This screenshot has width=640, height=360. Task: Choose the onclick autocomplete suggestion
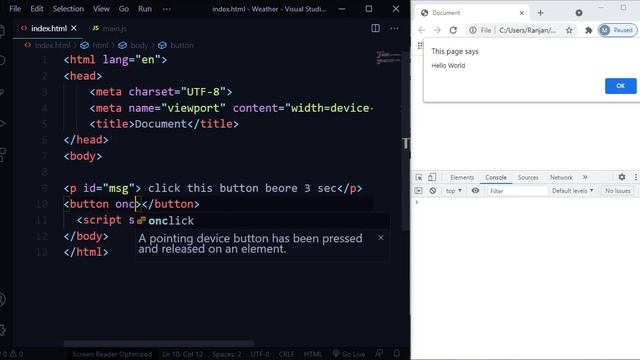coord(261,221)
